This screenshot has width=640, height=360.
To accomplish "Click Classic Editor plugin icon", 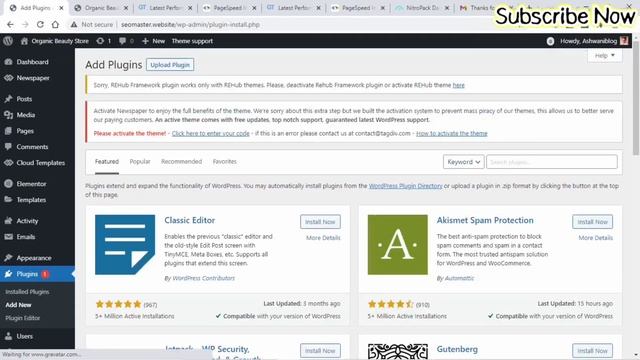I will tap(125, 244).
